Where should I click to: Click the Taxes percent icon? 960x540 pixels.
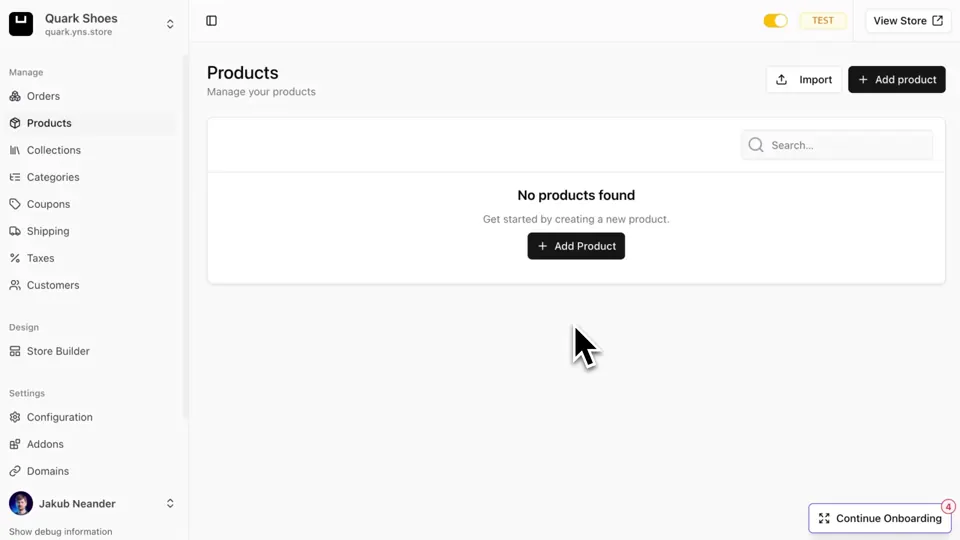coord(15,258)
